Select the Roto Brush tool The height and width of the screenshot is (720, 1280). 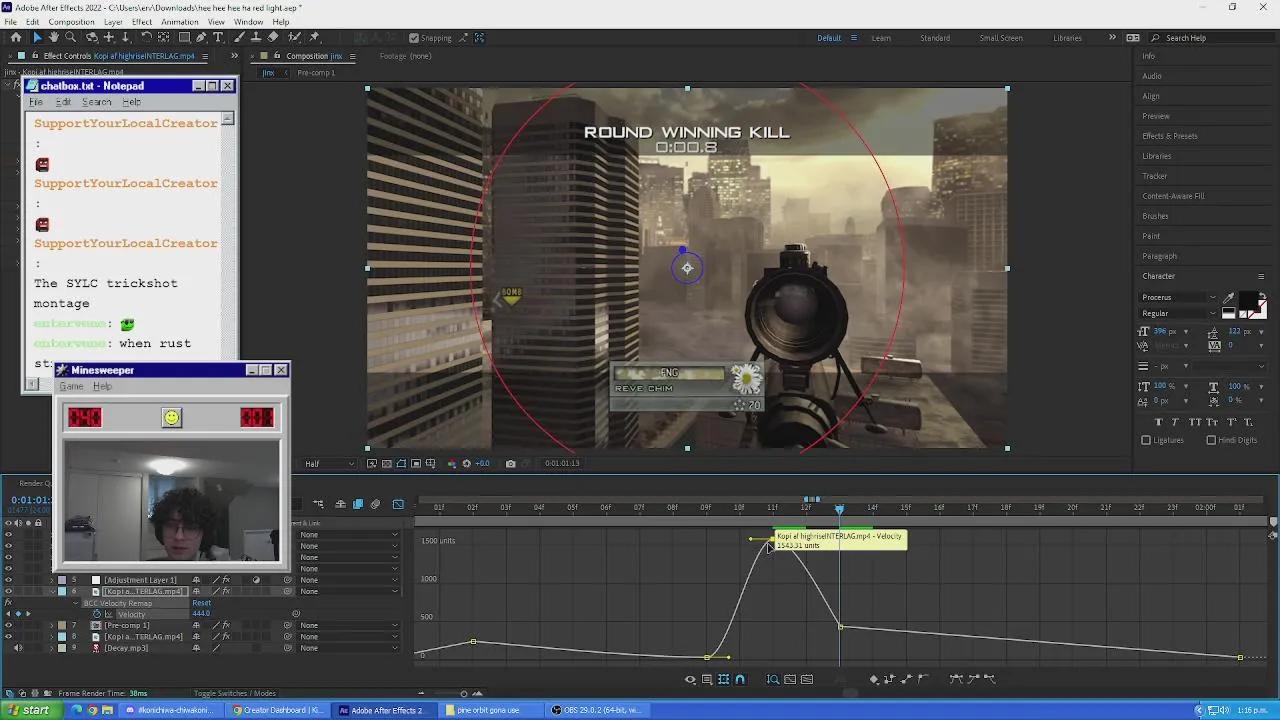point(295,37)
